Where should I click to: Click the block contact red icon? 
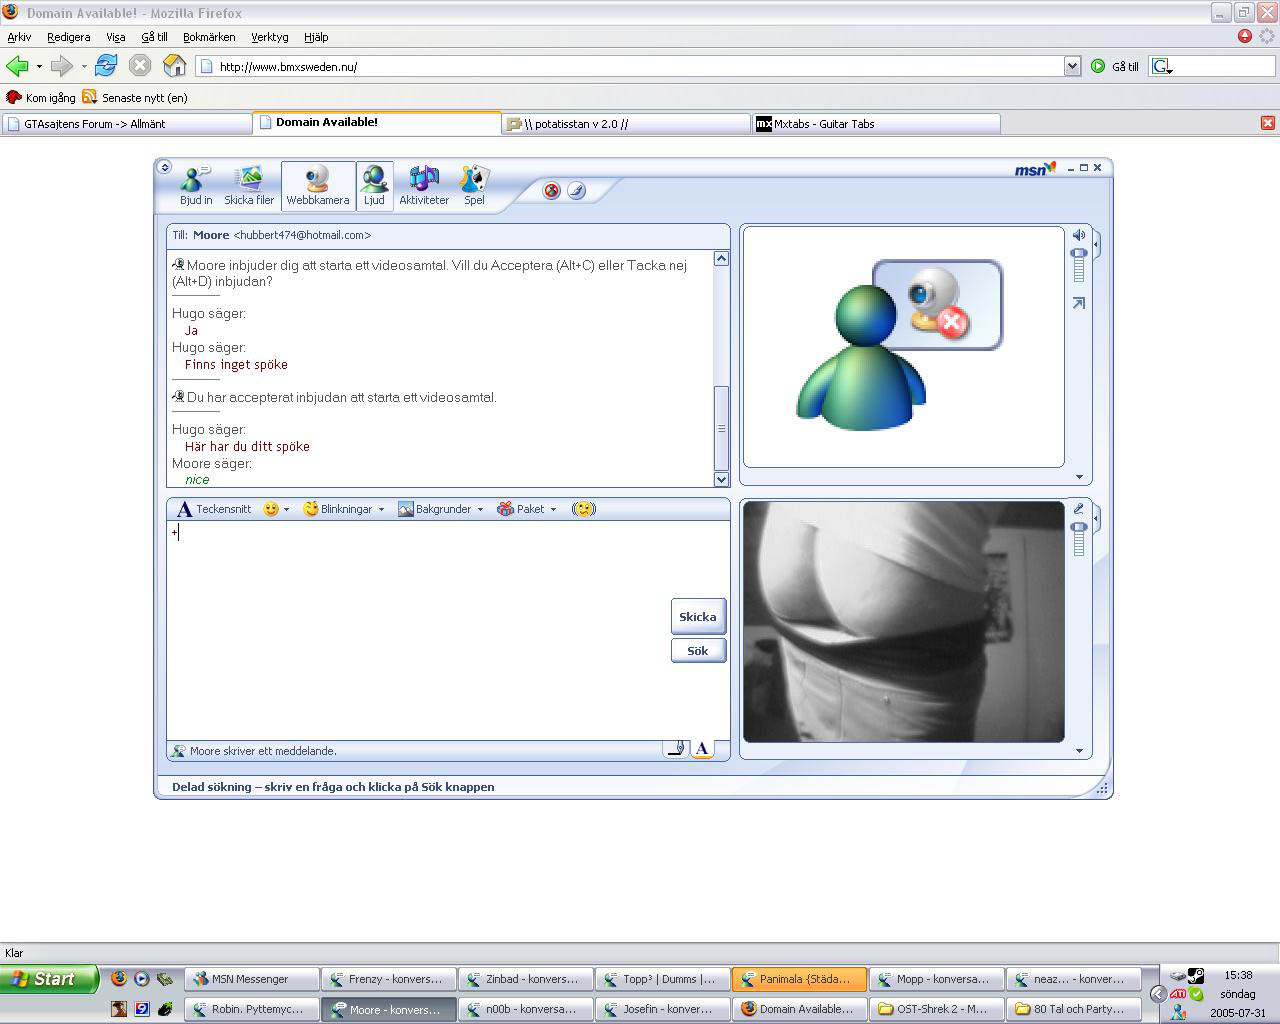pos(551,190)
